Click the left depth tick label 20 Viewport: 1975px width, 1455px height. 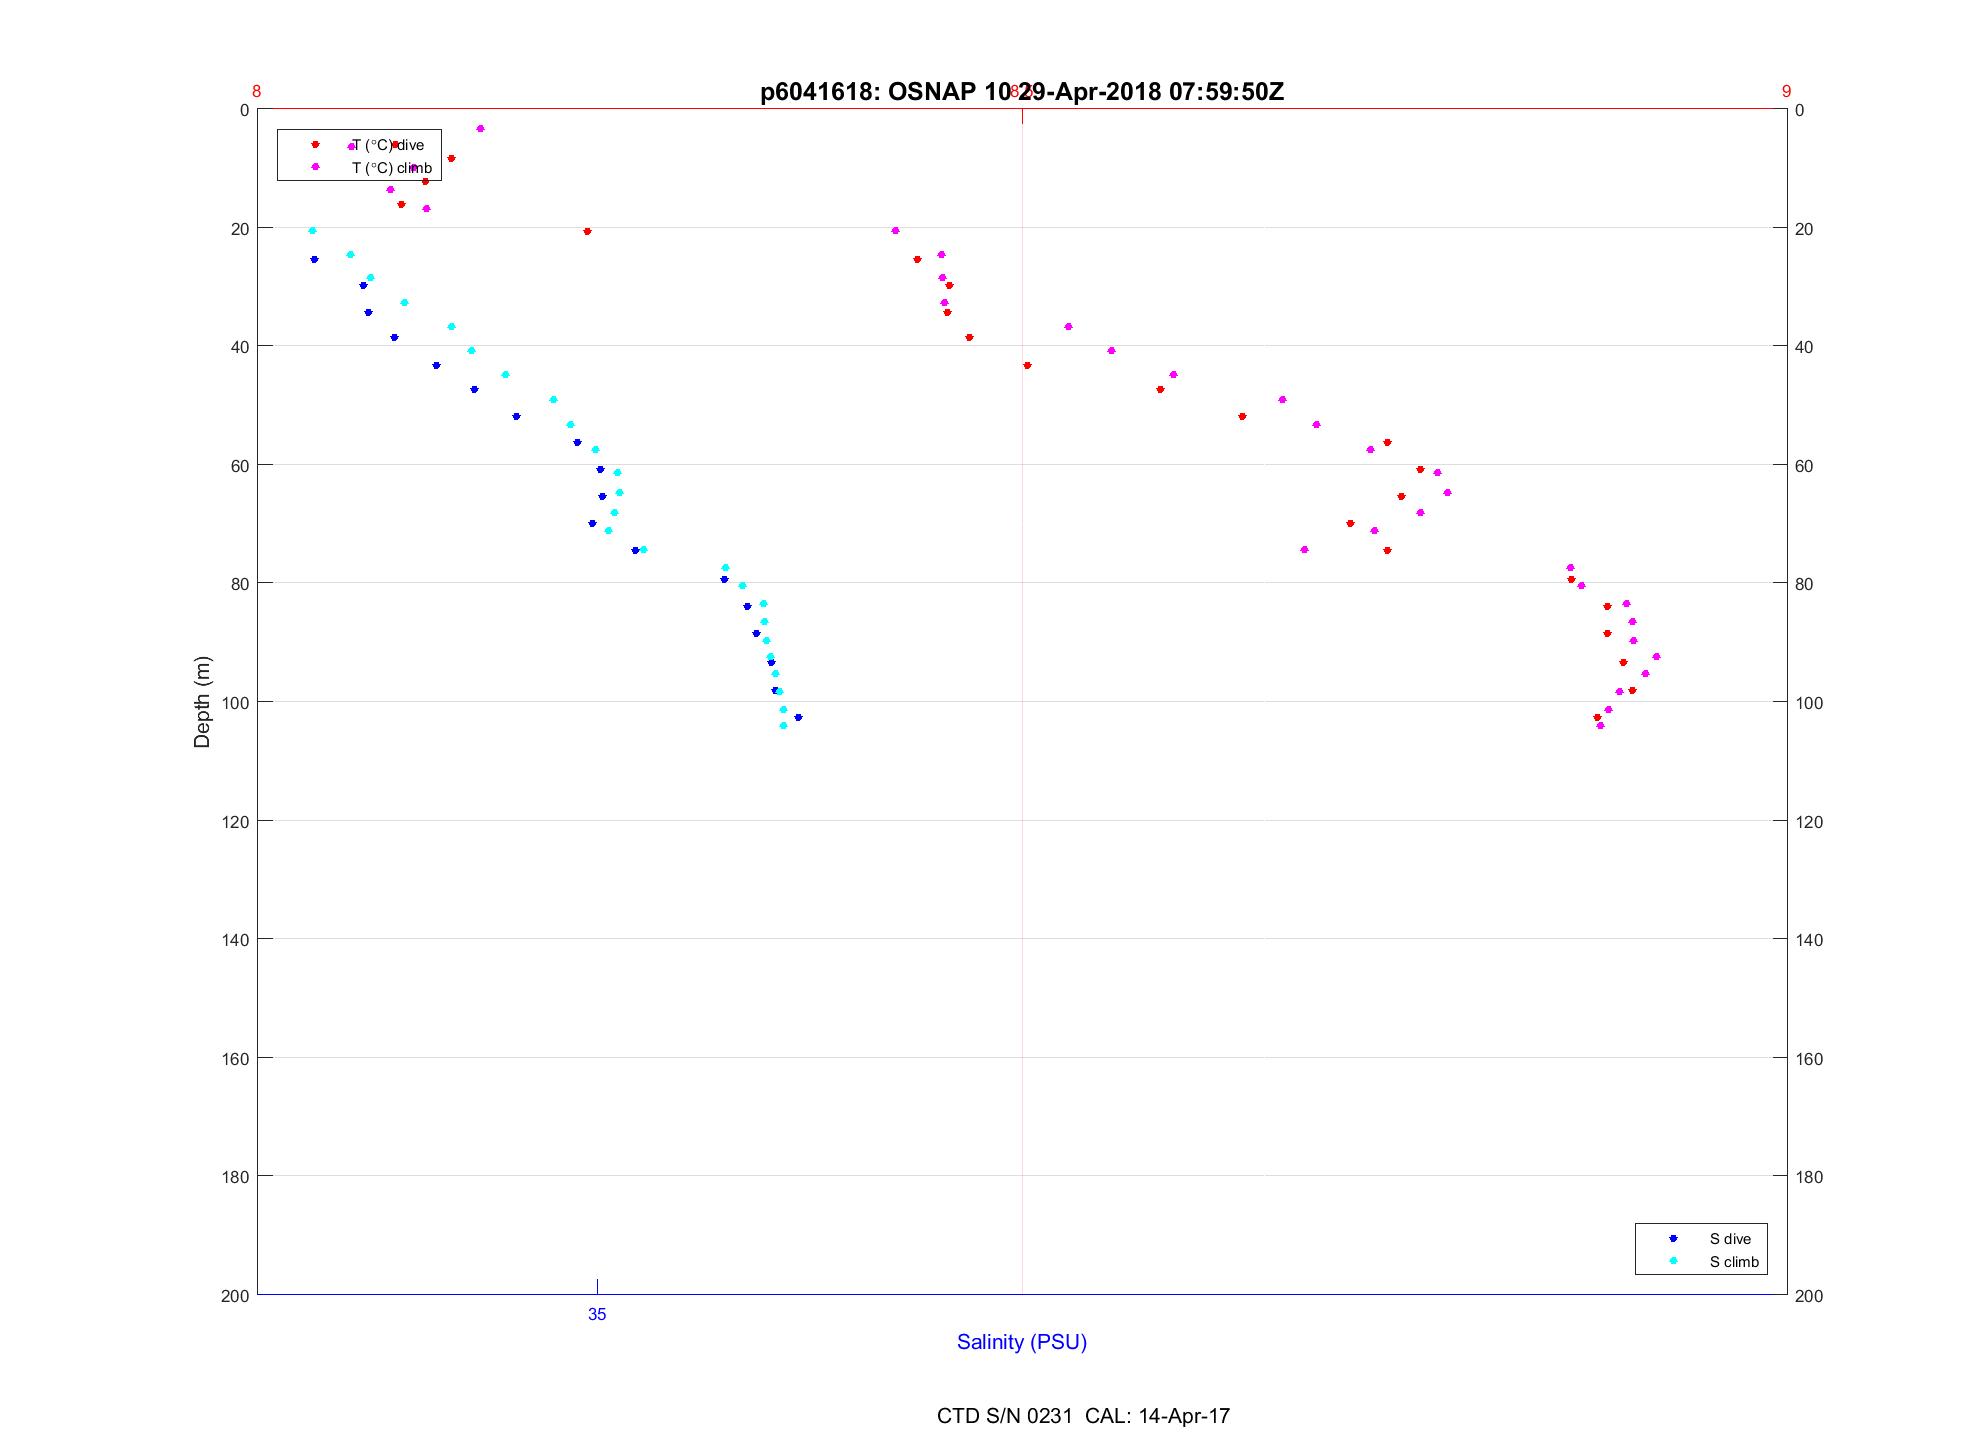click(240, 229)
